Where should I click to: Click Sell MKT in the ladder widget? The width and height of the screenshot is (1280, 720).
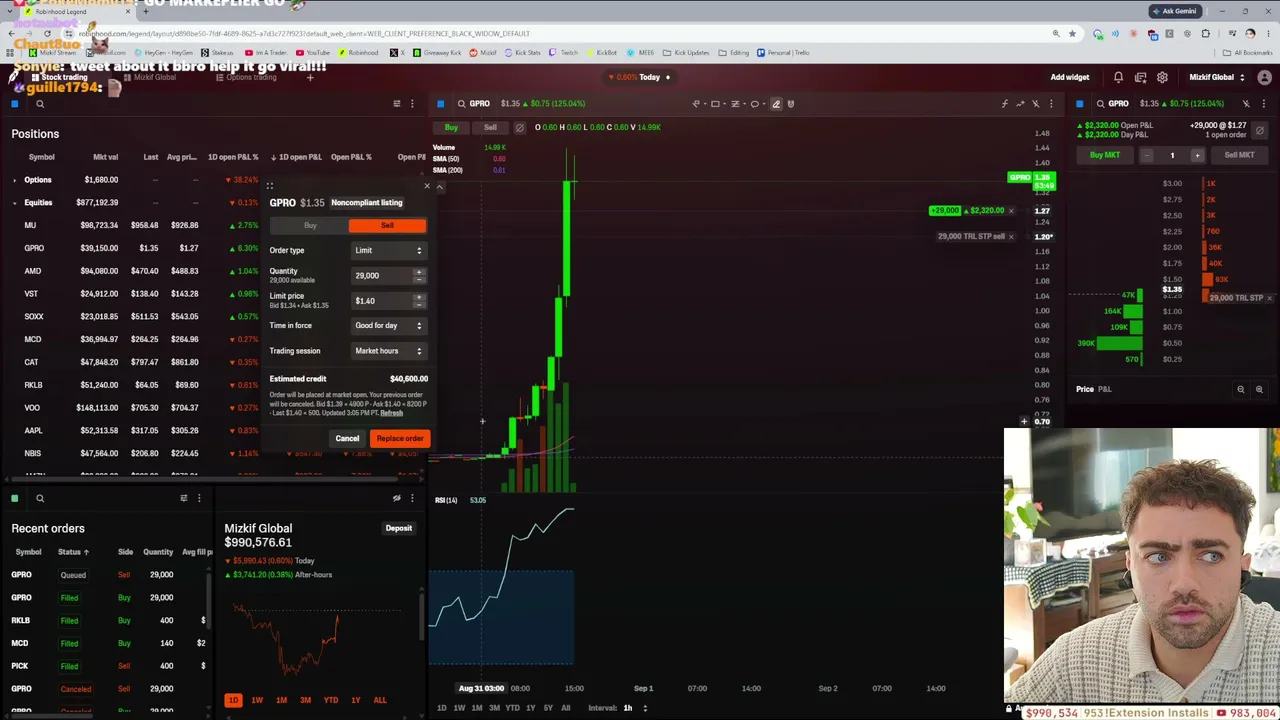point(1239,155)
